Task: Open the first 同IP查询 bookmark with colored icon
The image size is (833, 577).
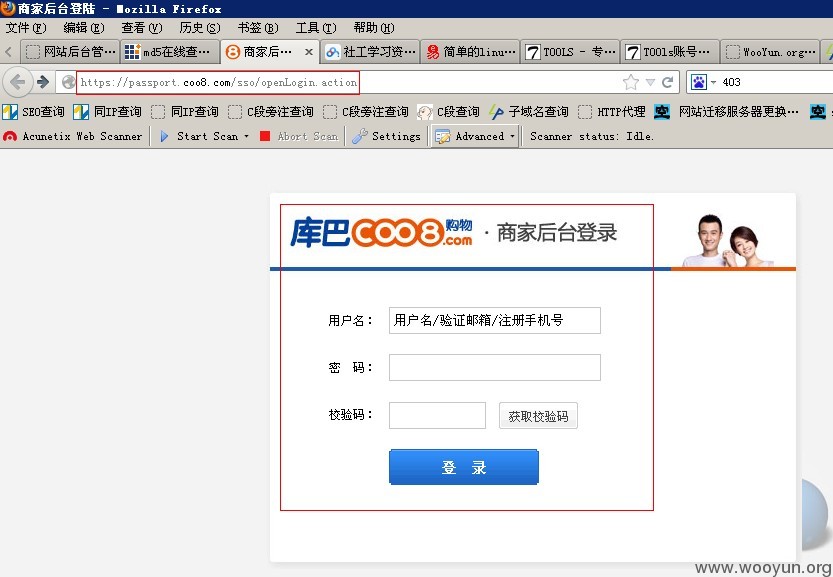Action: (x=107, y=112)
